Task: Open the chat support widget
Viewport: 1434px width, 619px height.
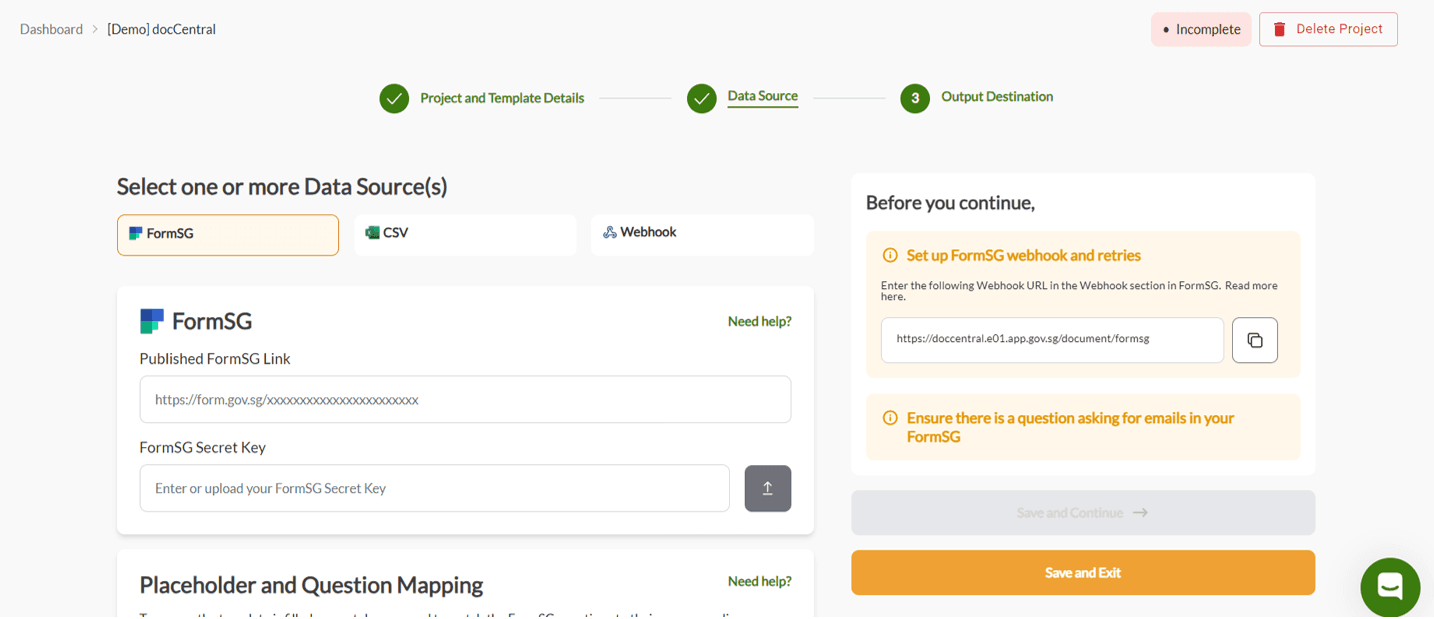Action: (x=1390, y=587)
